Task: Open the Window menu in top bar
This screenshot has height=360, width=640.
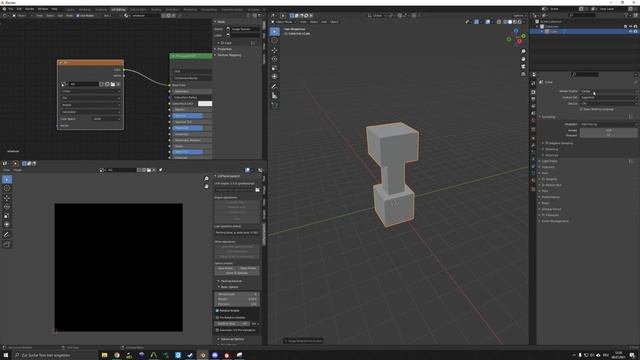Action: pos(43,9)
